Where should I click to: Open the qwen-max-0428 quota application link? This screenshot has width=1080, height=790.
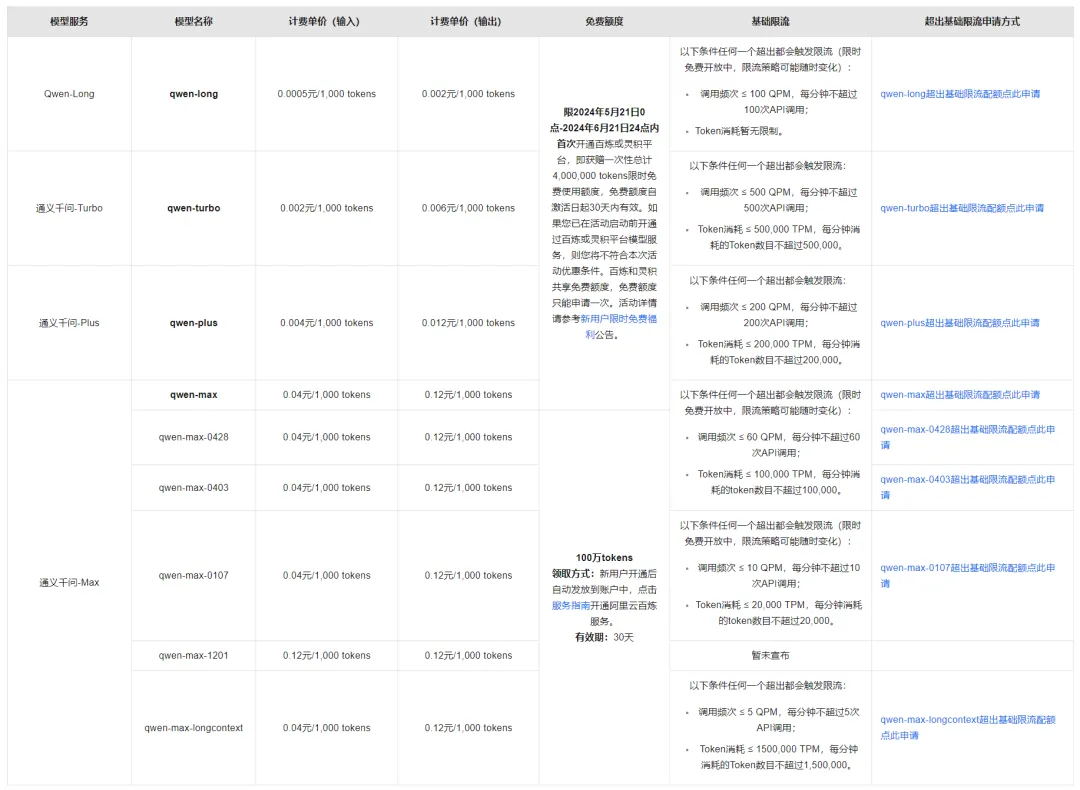966,430
